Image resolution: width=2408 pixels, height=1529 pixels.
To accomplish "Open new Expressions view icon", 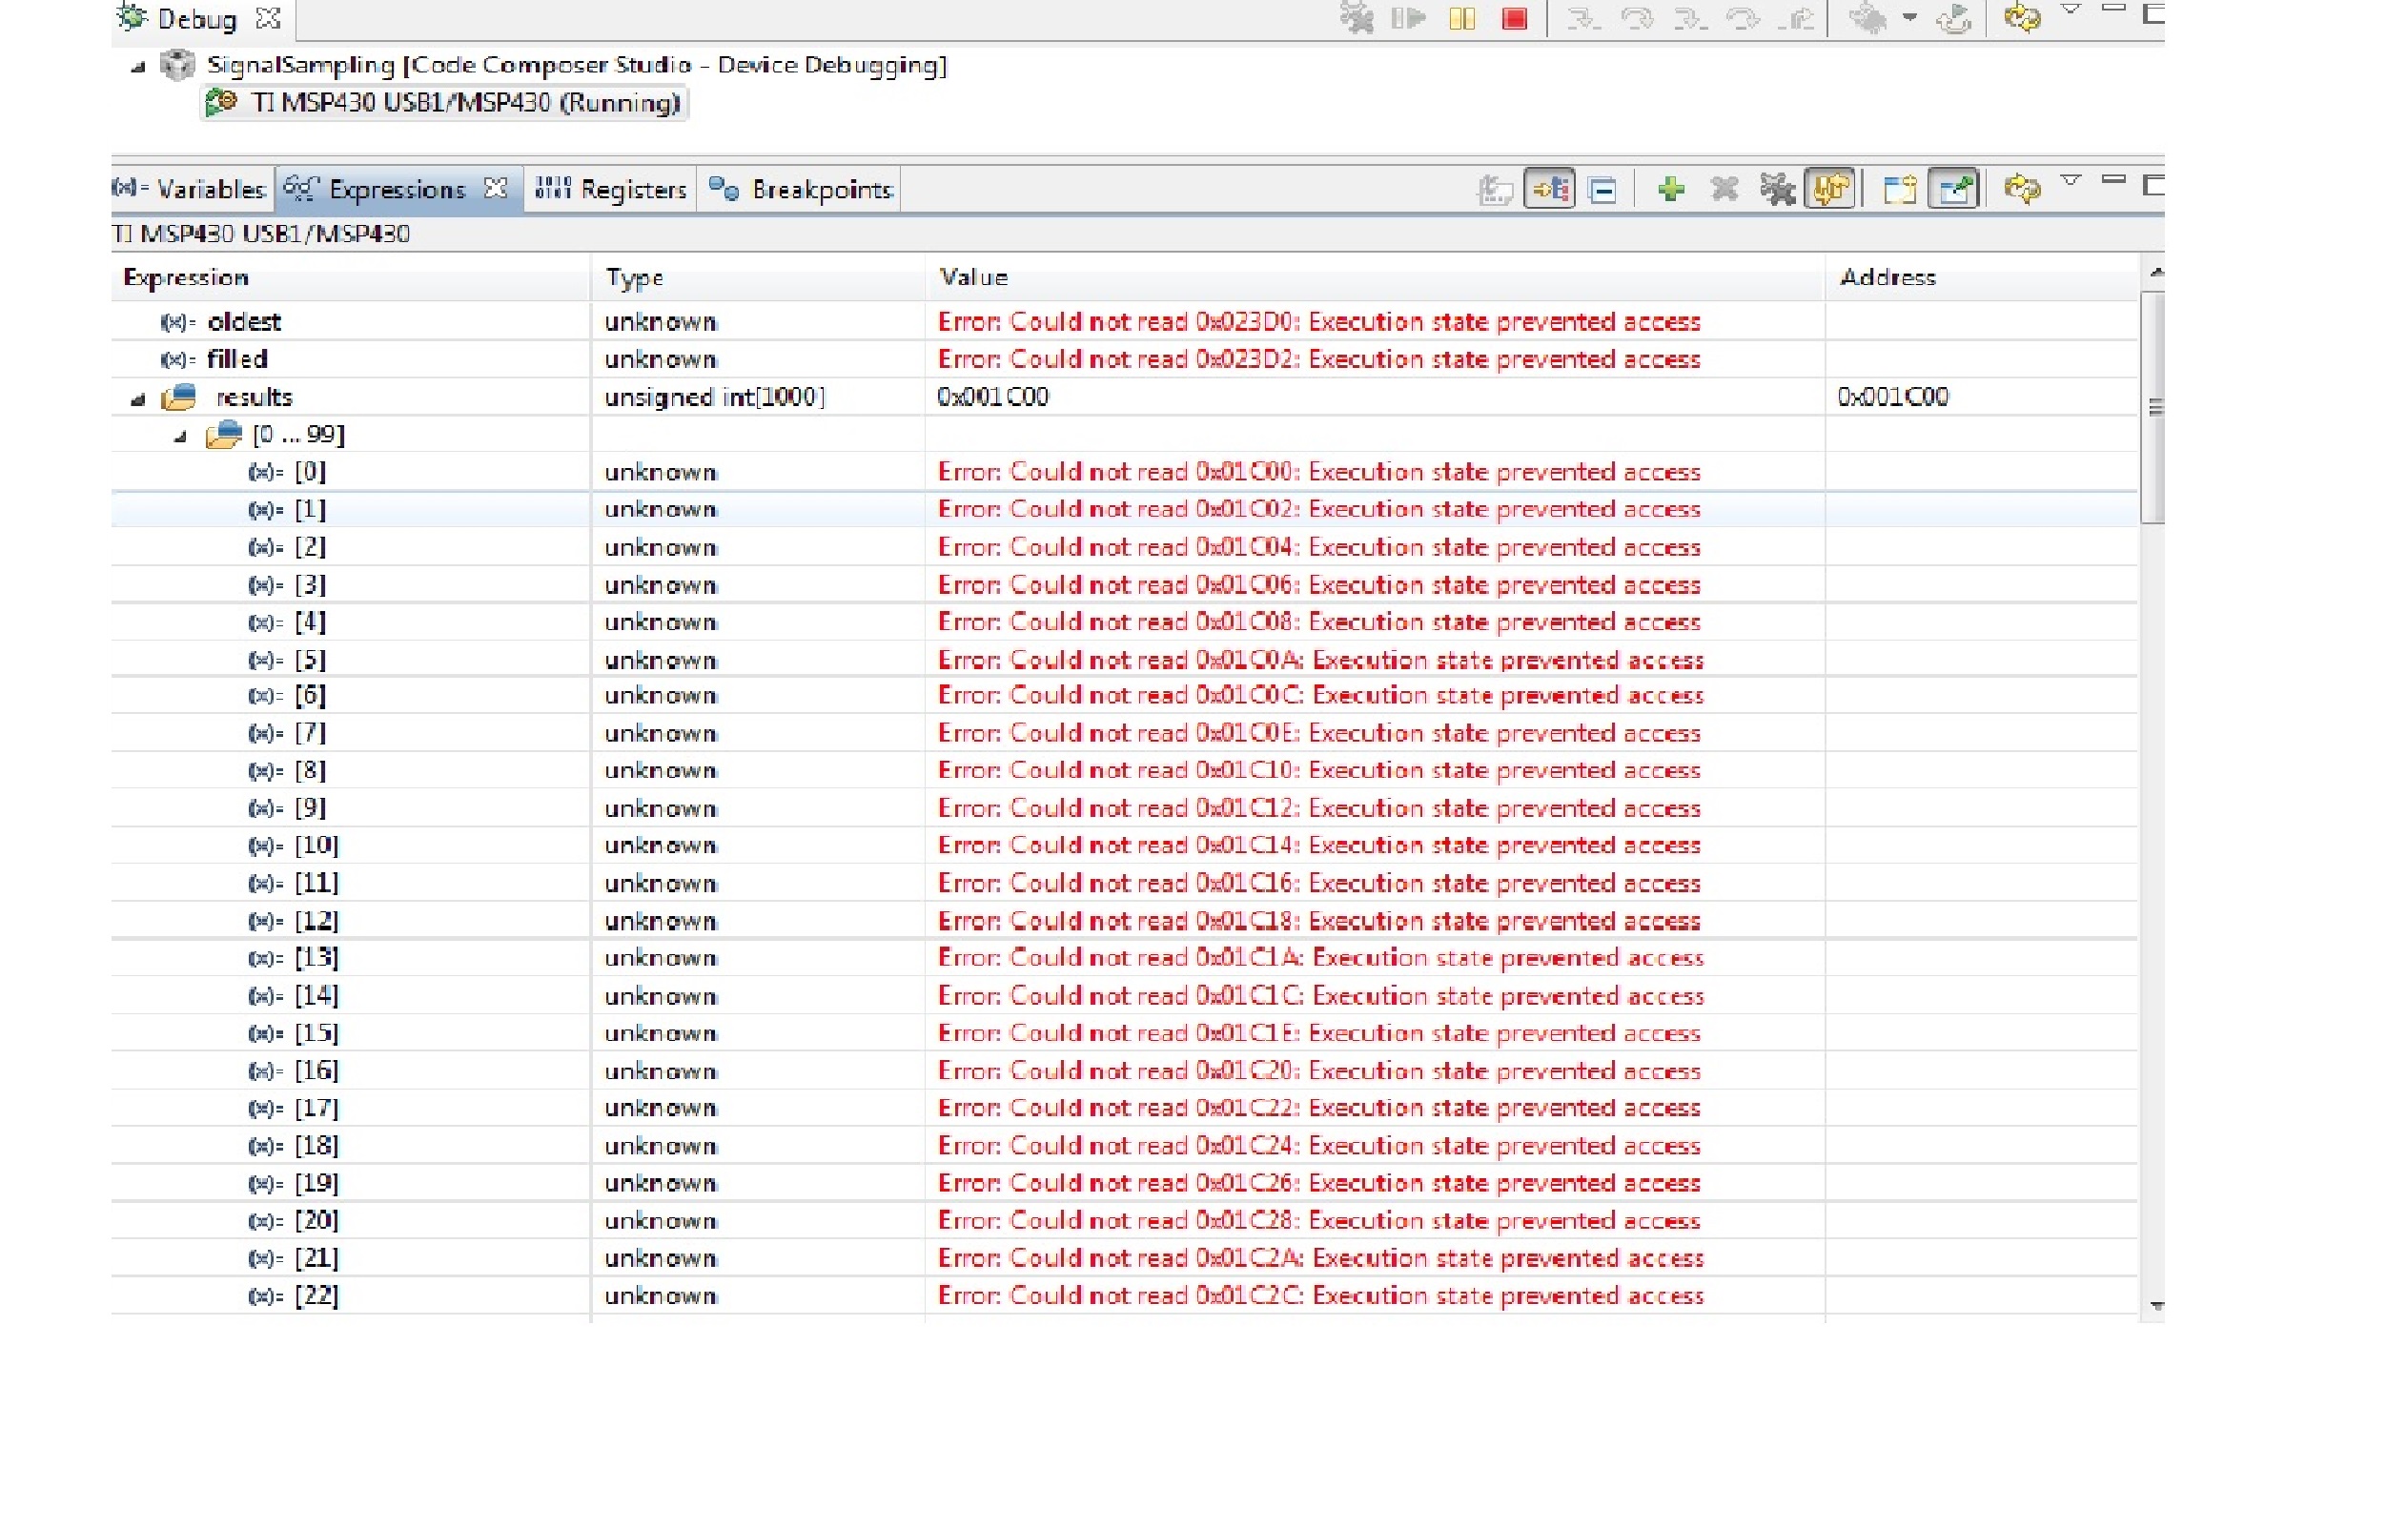I will [x=1898, y=189].
